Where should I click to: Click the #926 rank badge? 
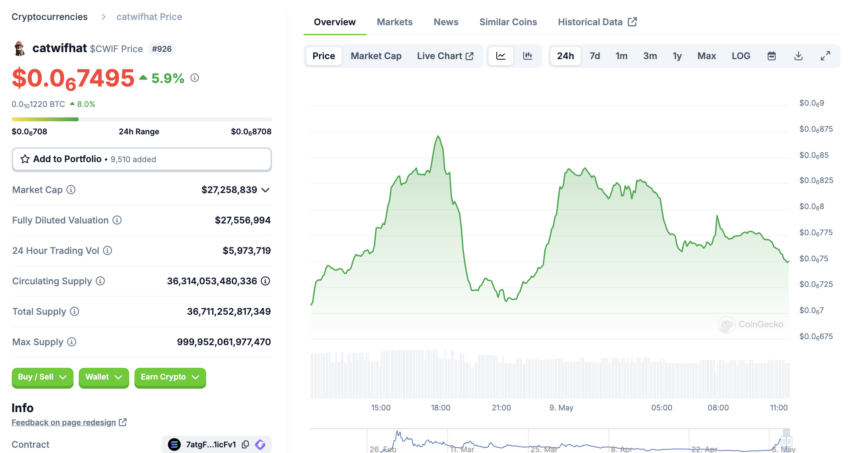point(162,49)
